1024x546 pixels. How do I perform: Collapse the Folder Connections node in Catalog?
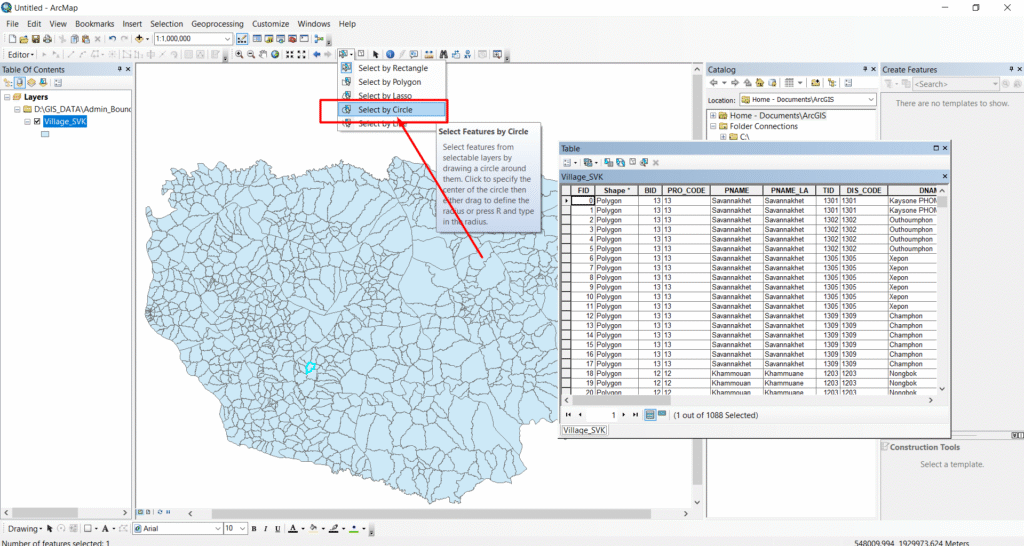pos(713,126)
